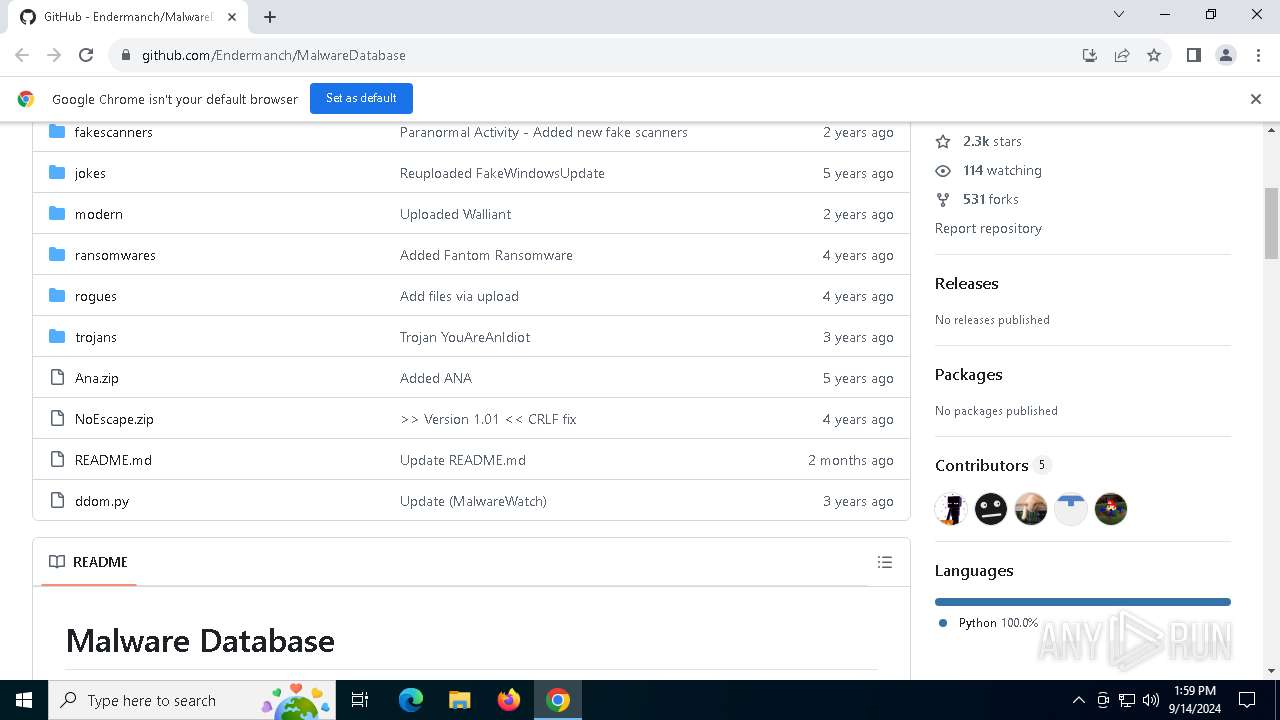Open the Ana.zip file
Screen dimensions: 1280x720
(96, 378)
